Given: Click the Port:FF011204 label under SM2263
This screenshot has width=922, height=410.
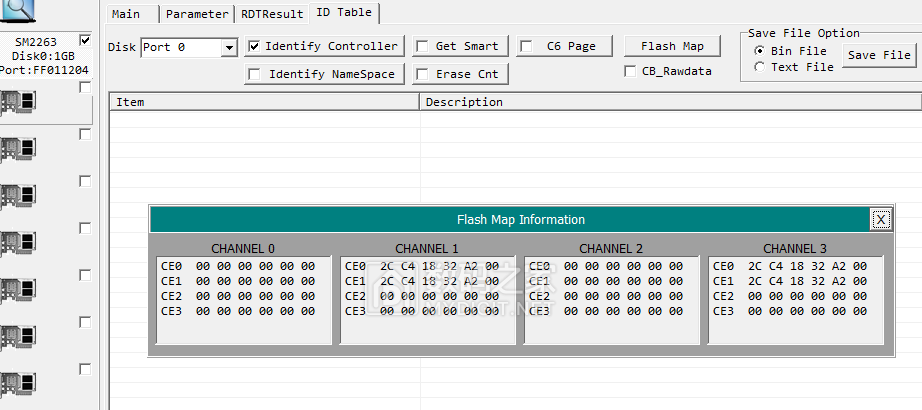Looking at the screenshot, I should (x=44, y=71).
